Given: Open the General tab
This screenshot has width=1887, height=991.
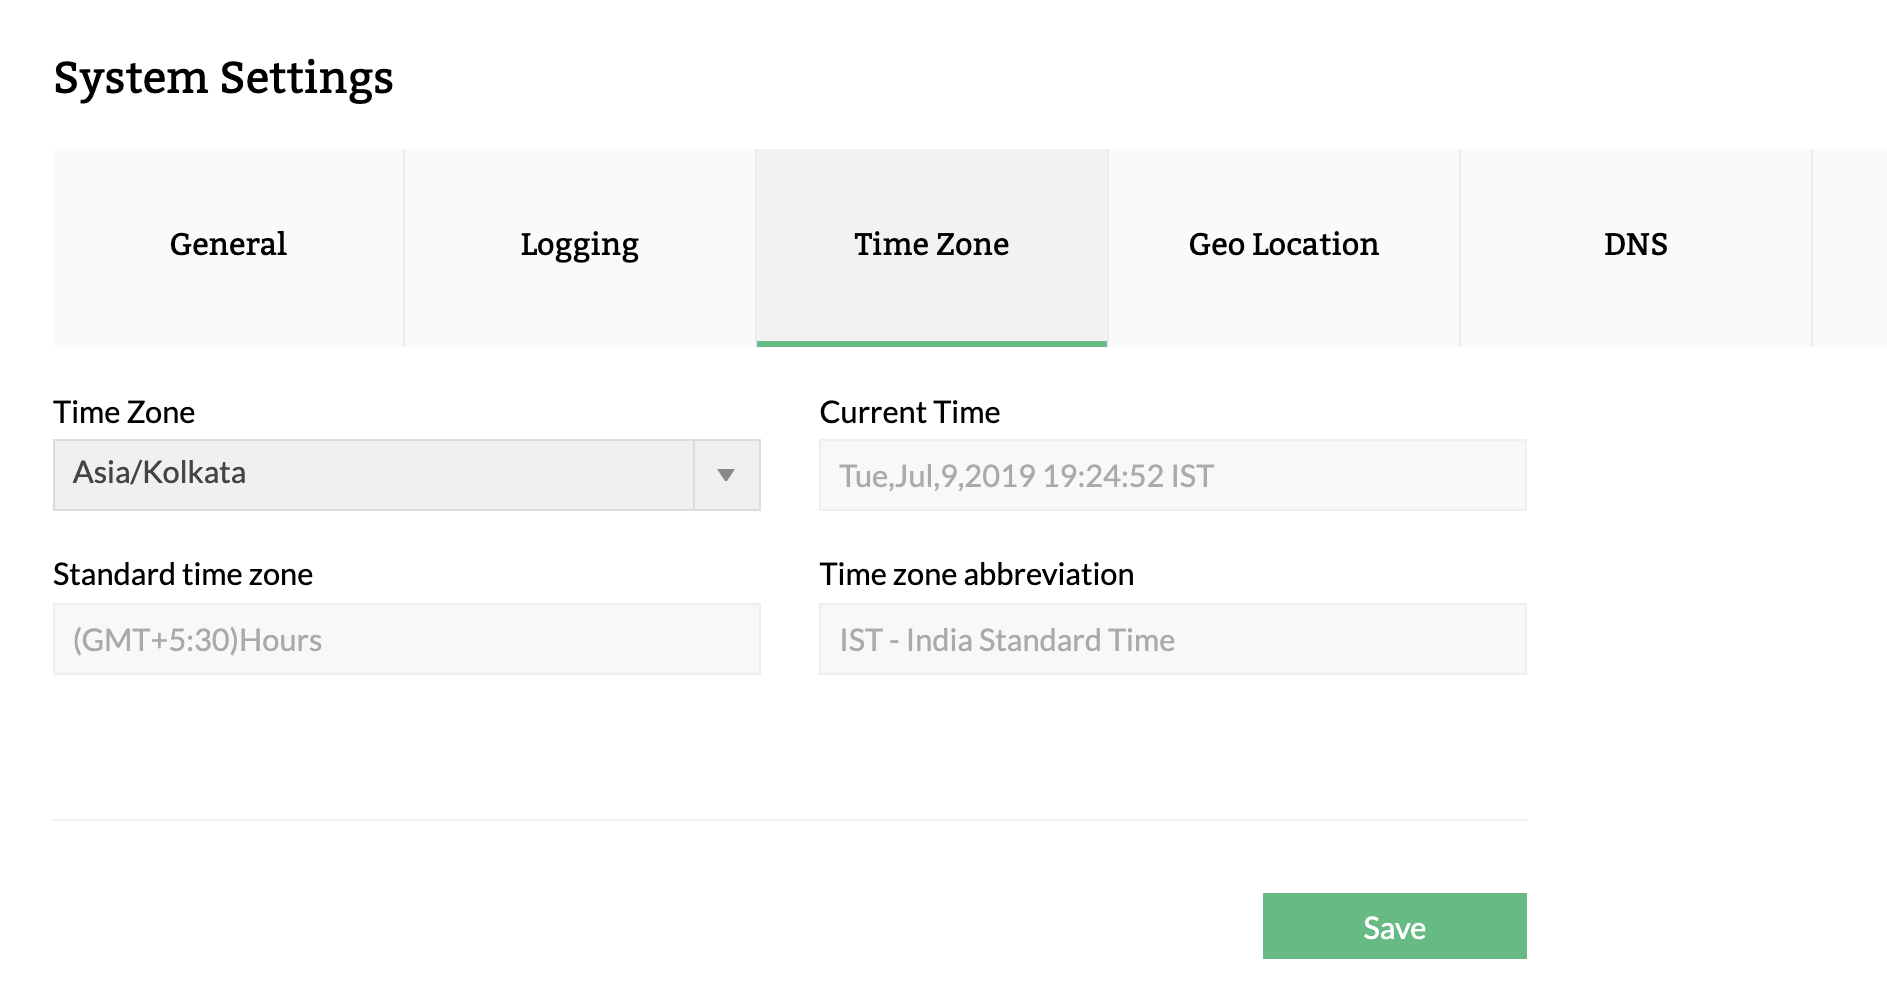Looking at the screenshot, I should 228,245.
